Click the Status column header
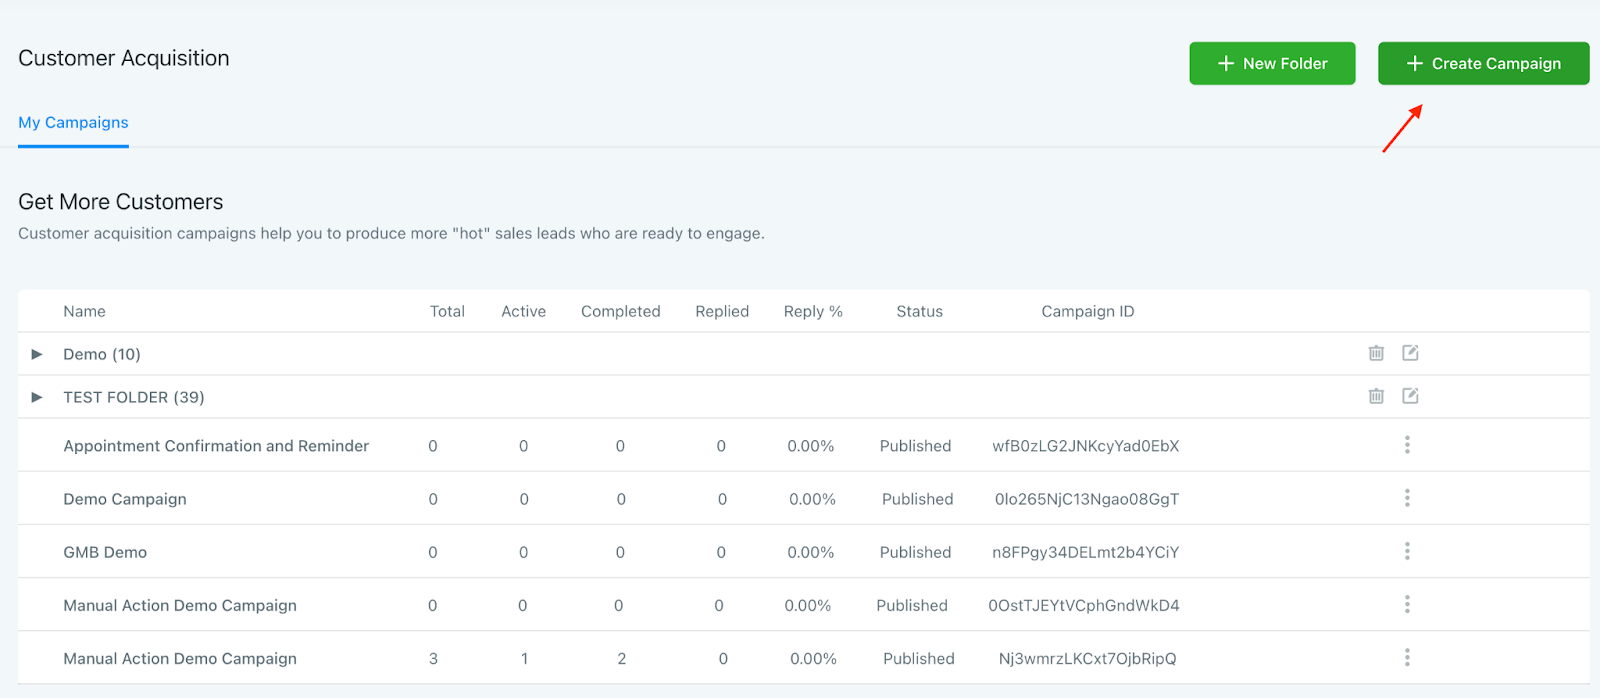Viewport: 1600px width, 698px height. [919, 311]
